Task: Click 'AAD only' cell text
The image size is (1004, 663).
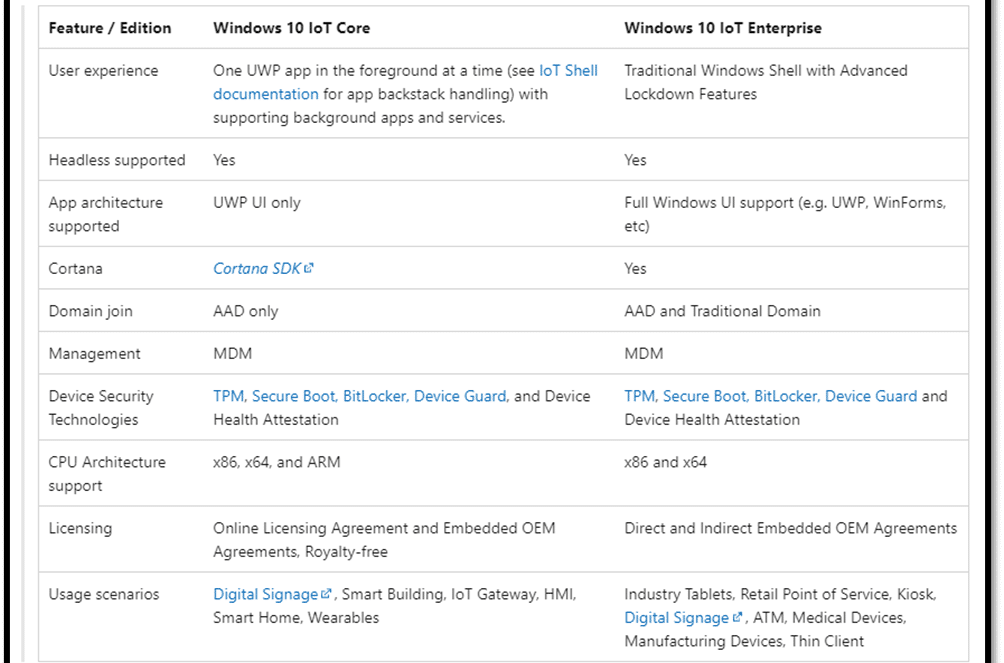Action: pyautogui.click(x=246, y=311)
